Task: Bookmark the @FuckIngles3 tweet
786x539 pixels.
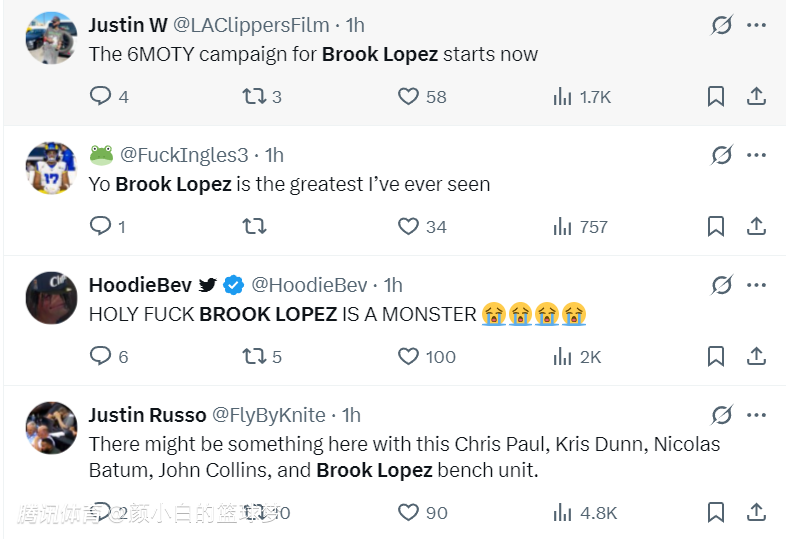Action: coord(716,226)
